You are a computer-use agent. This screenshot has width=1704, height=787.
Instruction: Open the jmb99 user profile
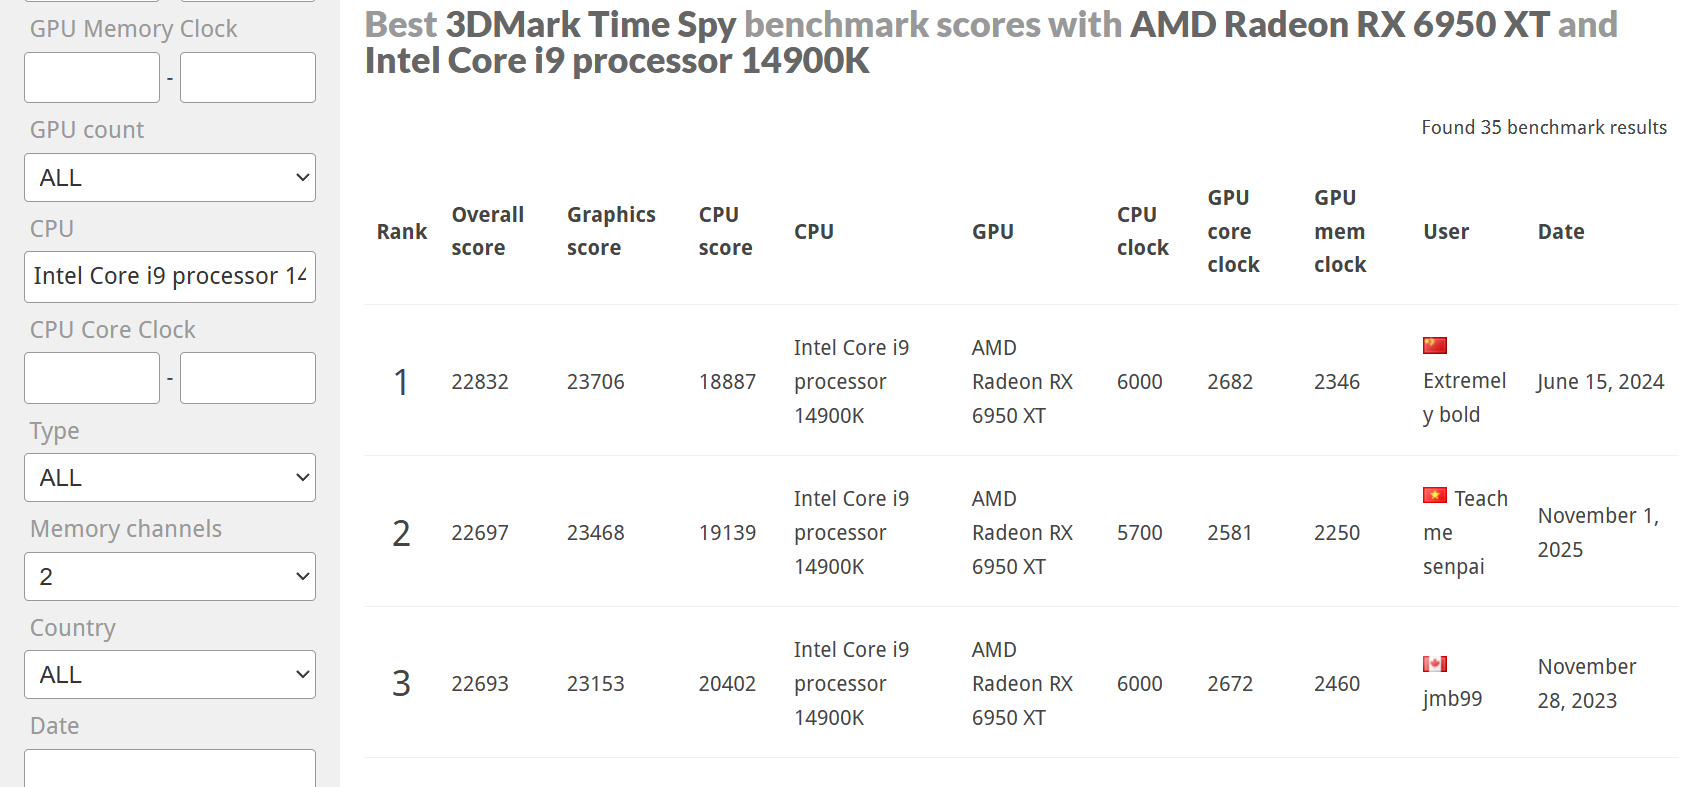1452,699
